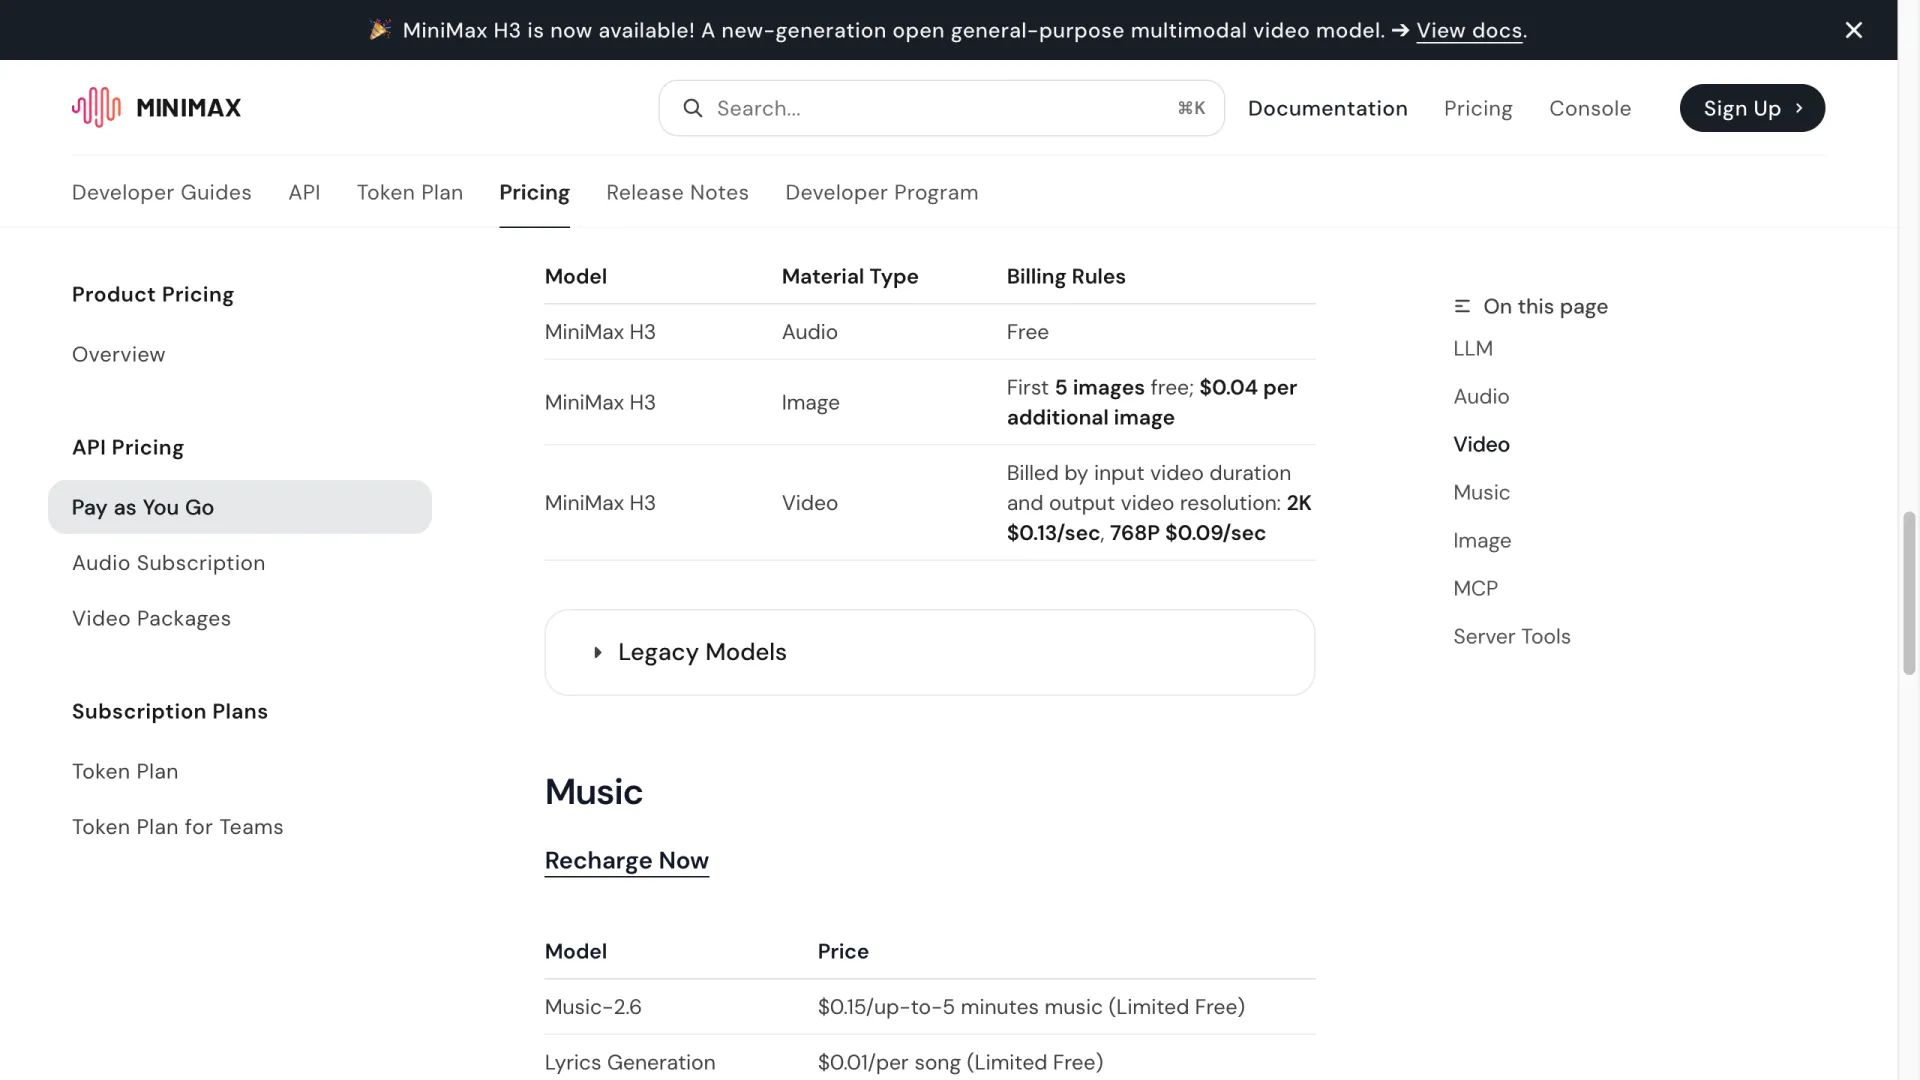Click the MINIMAX wordmark text
Viewport: 1920px width, 1080px height.
coord(188,108)
